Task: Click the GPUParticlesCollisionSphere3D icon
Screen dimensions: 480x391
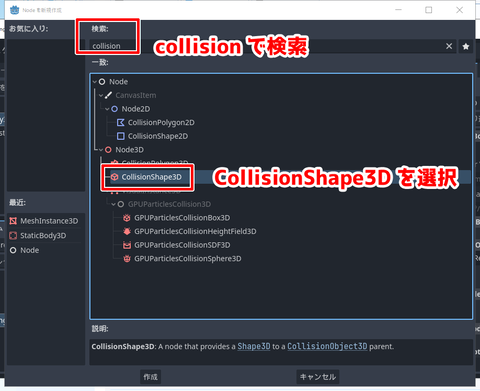Action: coord(127,259)
